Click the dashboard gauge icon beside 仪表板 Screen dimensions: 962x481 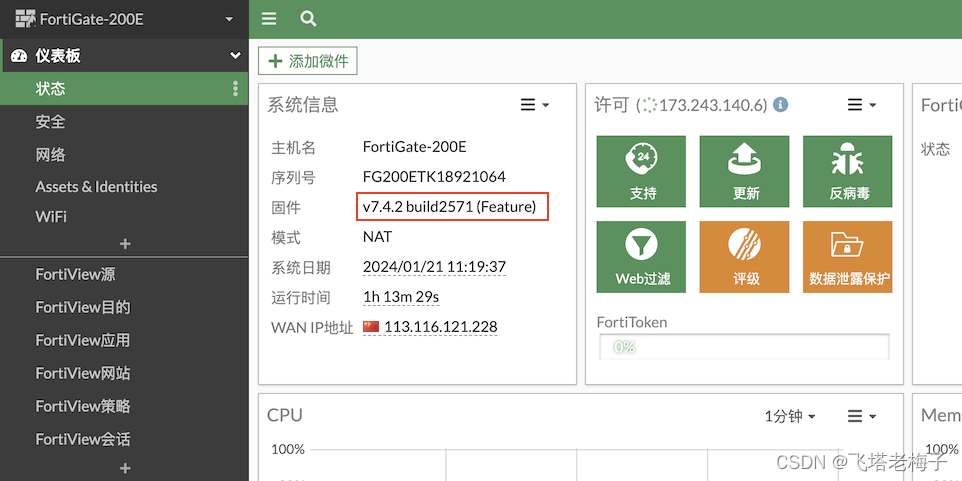pos(19,56)
